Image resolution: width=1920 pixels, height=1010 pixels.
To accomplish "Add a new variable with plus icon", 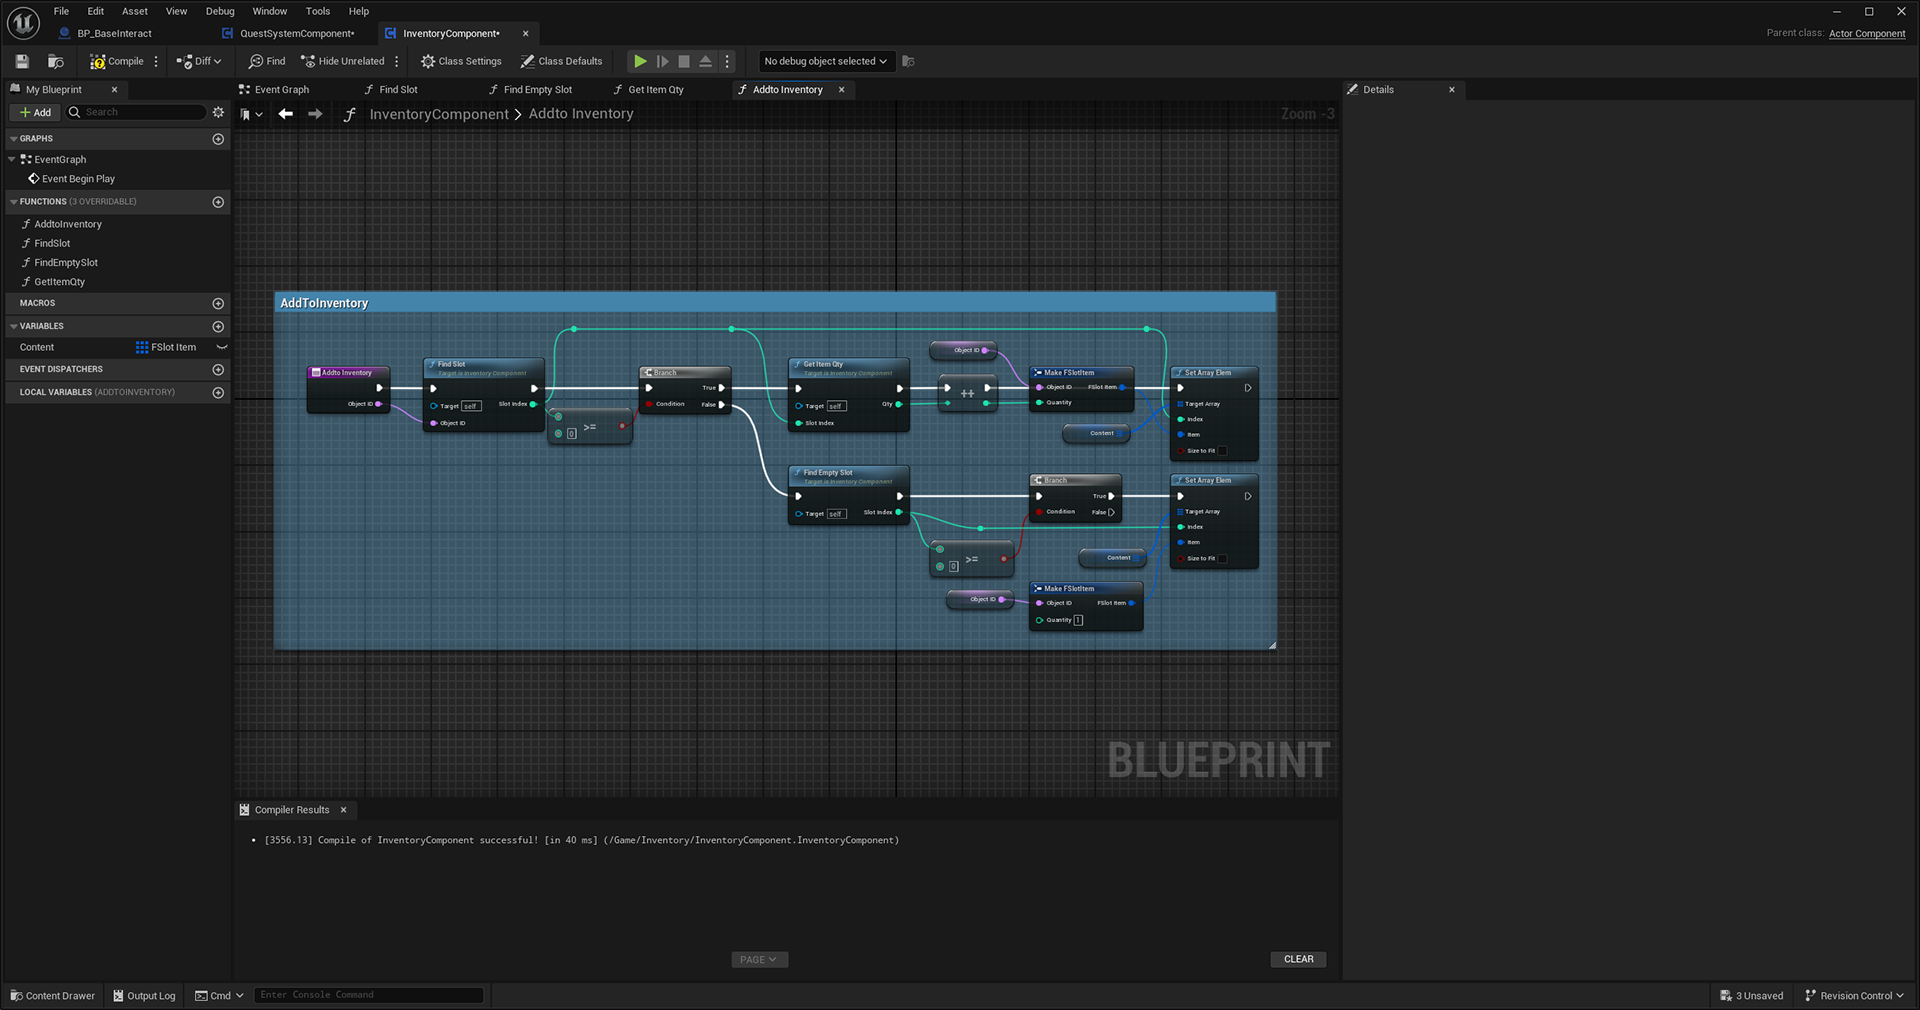I will pyautogui.click(x=218, y=326).
